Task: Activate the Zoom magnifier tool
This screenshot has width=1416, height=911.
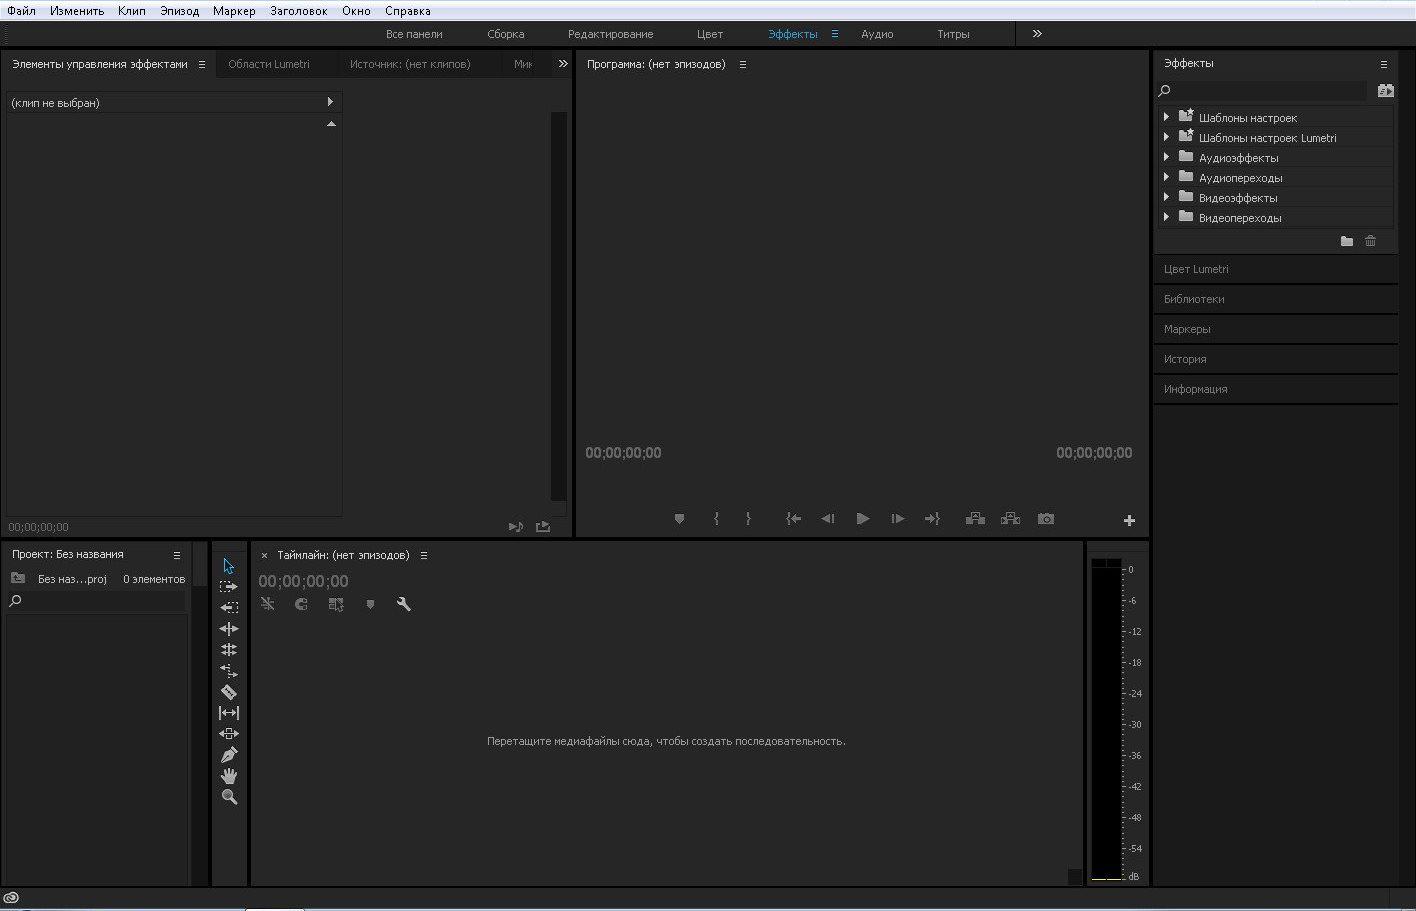Action: pos(229,797)
